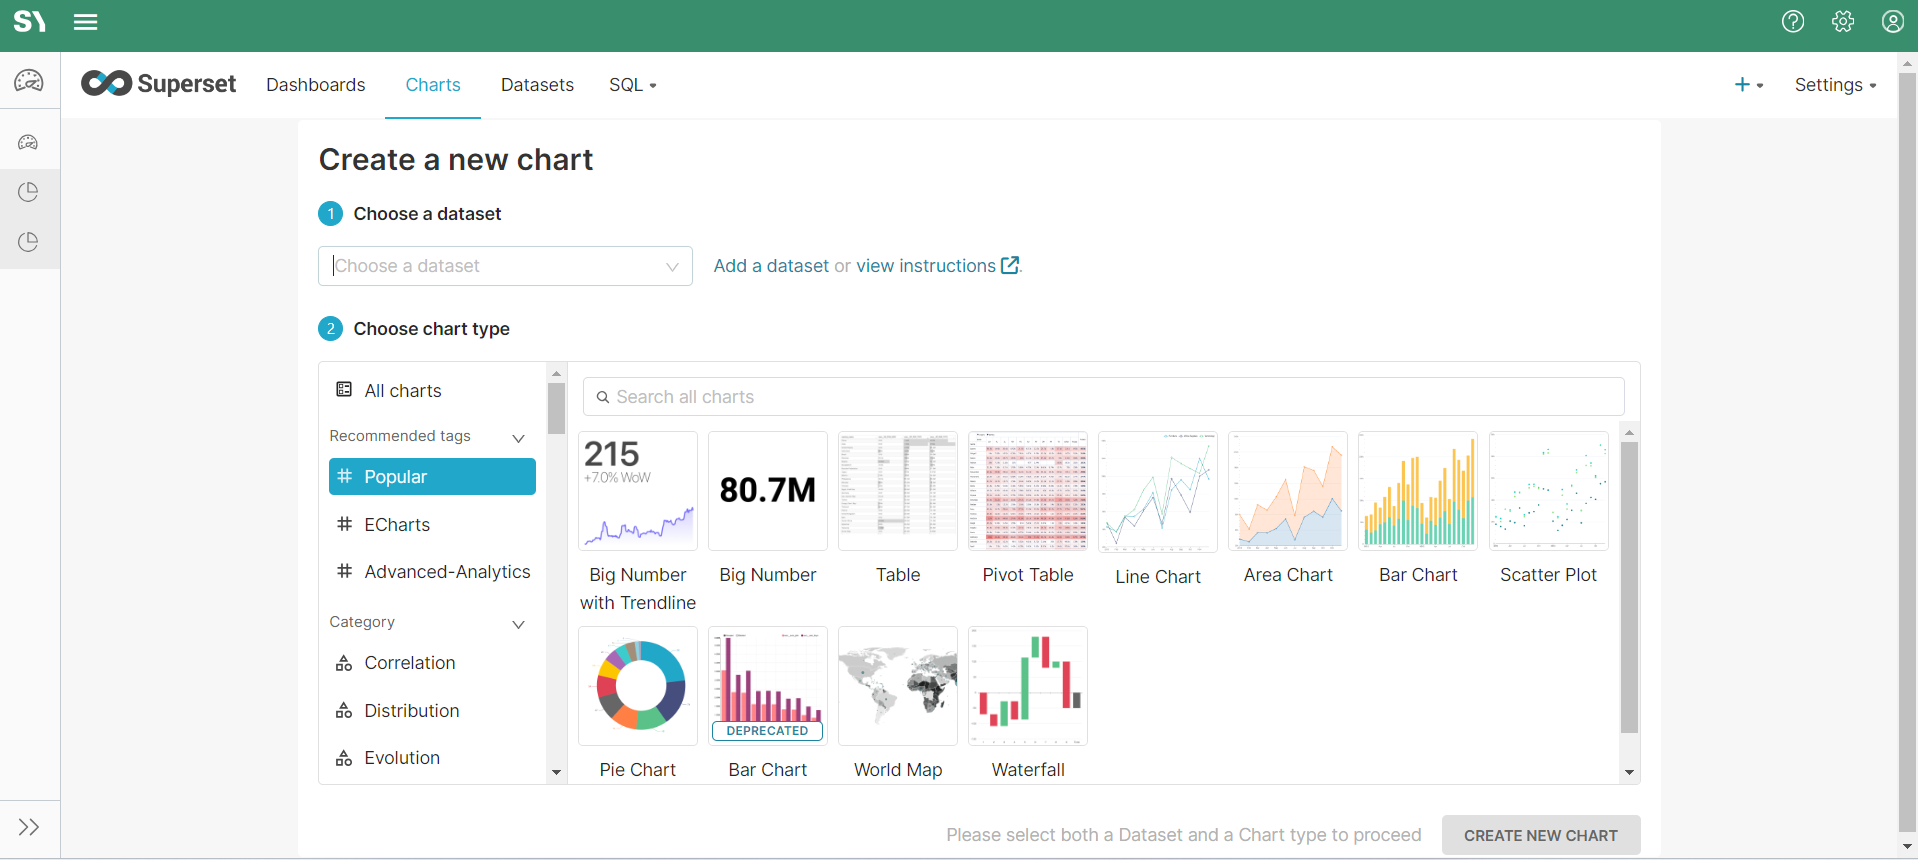Click the Superset logo
The image size is (1918, 860).
159,84
